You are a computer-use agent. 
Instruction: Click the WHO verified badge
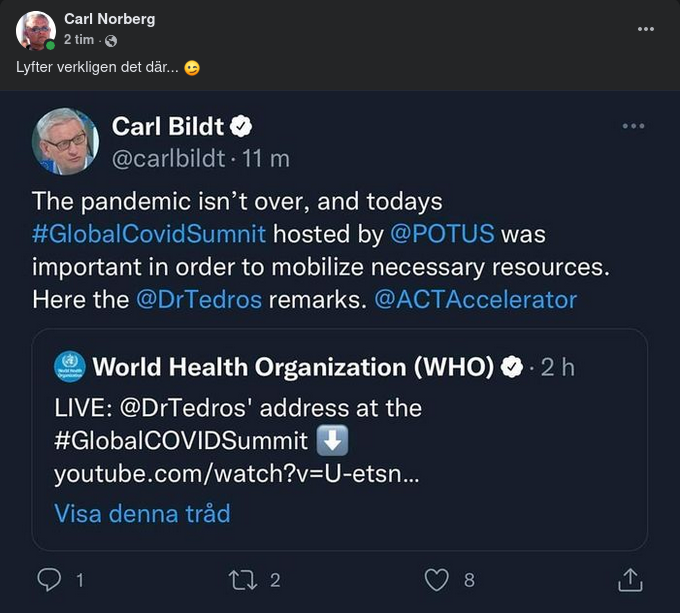[512, 367]
